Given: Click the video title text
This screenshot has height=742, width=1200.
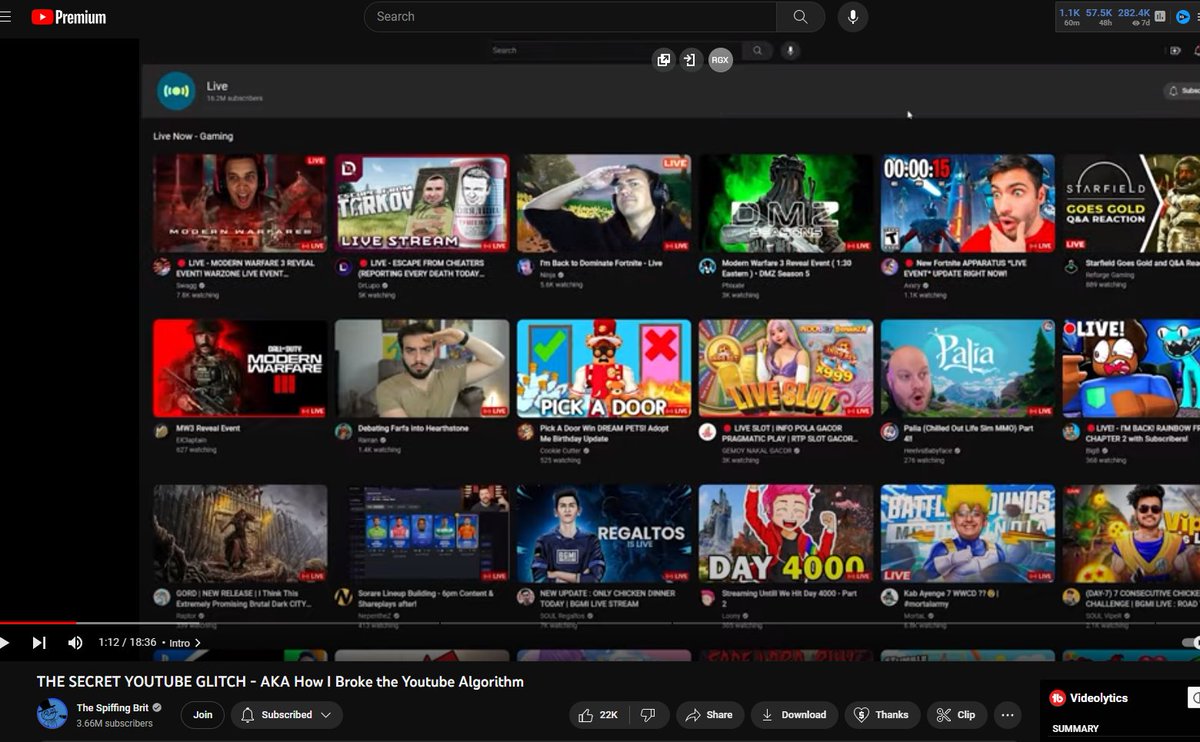Looking at the screenshot, I should 280,682.
